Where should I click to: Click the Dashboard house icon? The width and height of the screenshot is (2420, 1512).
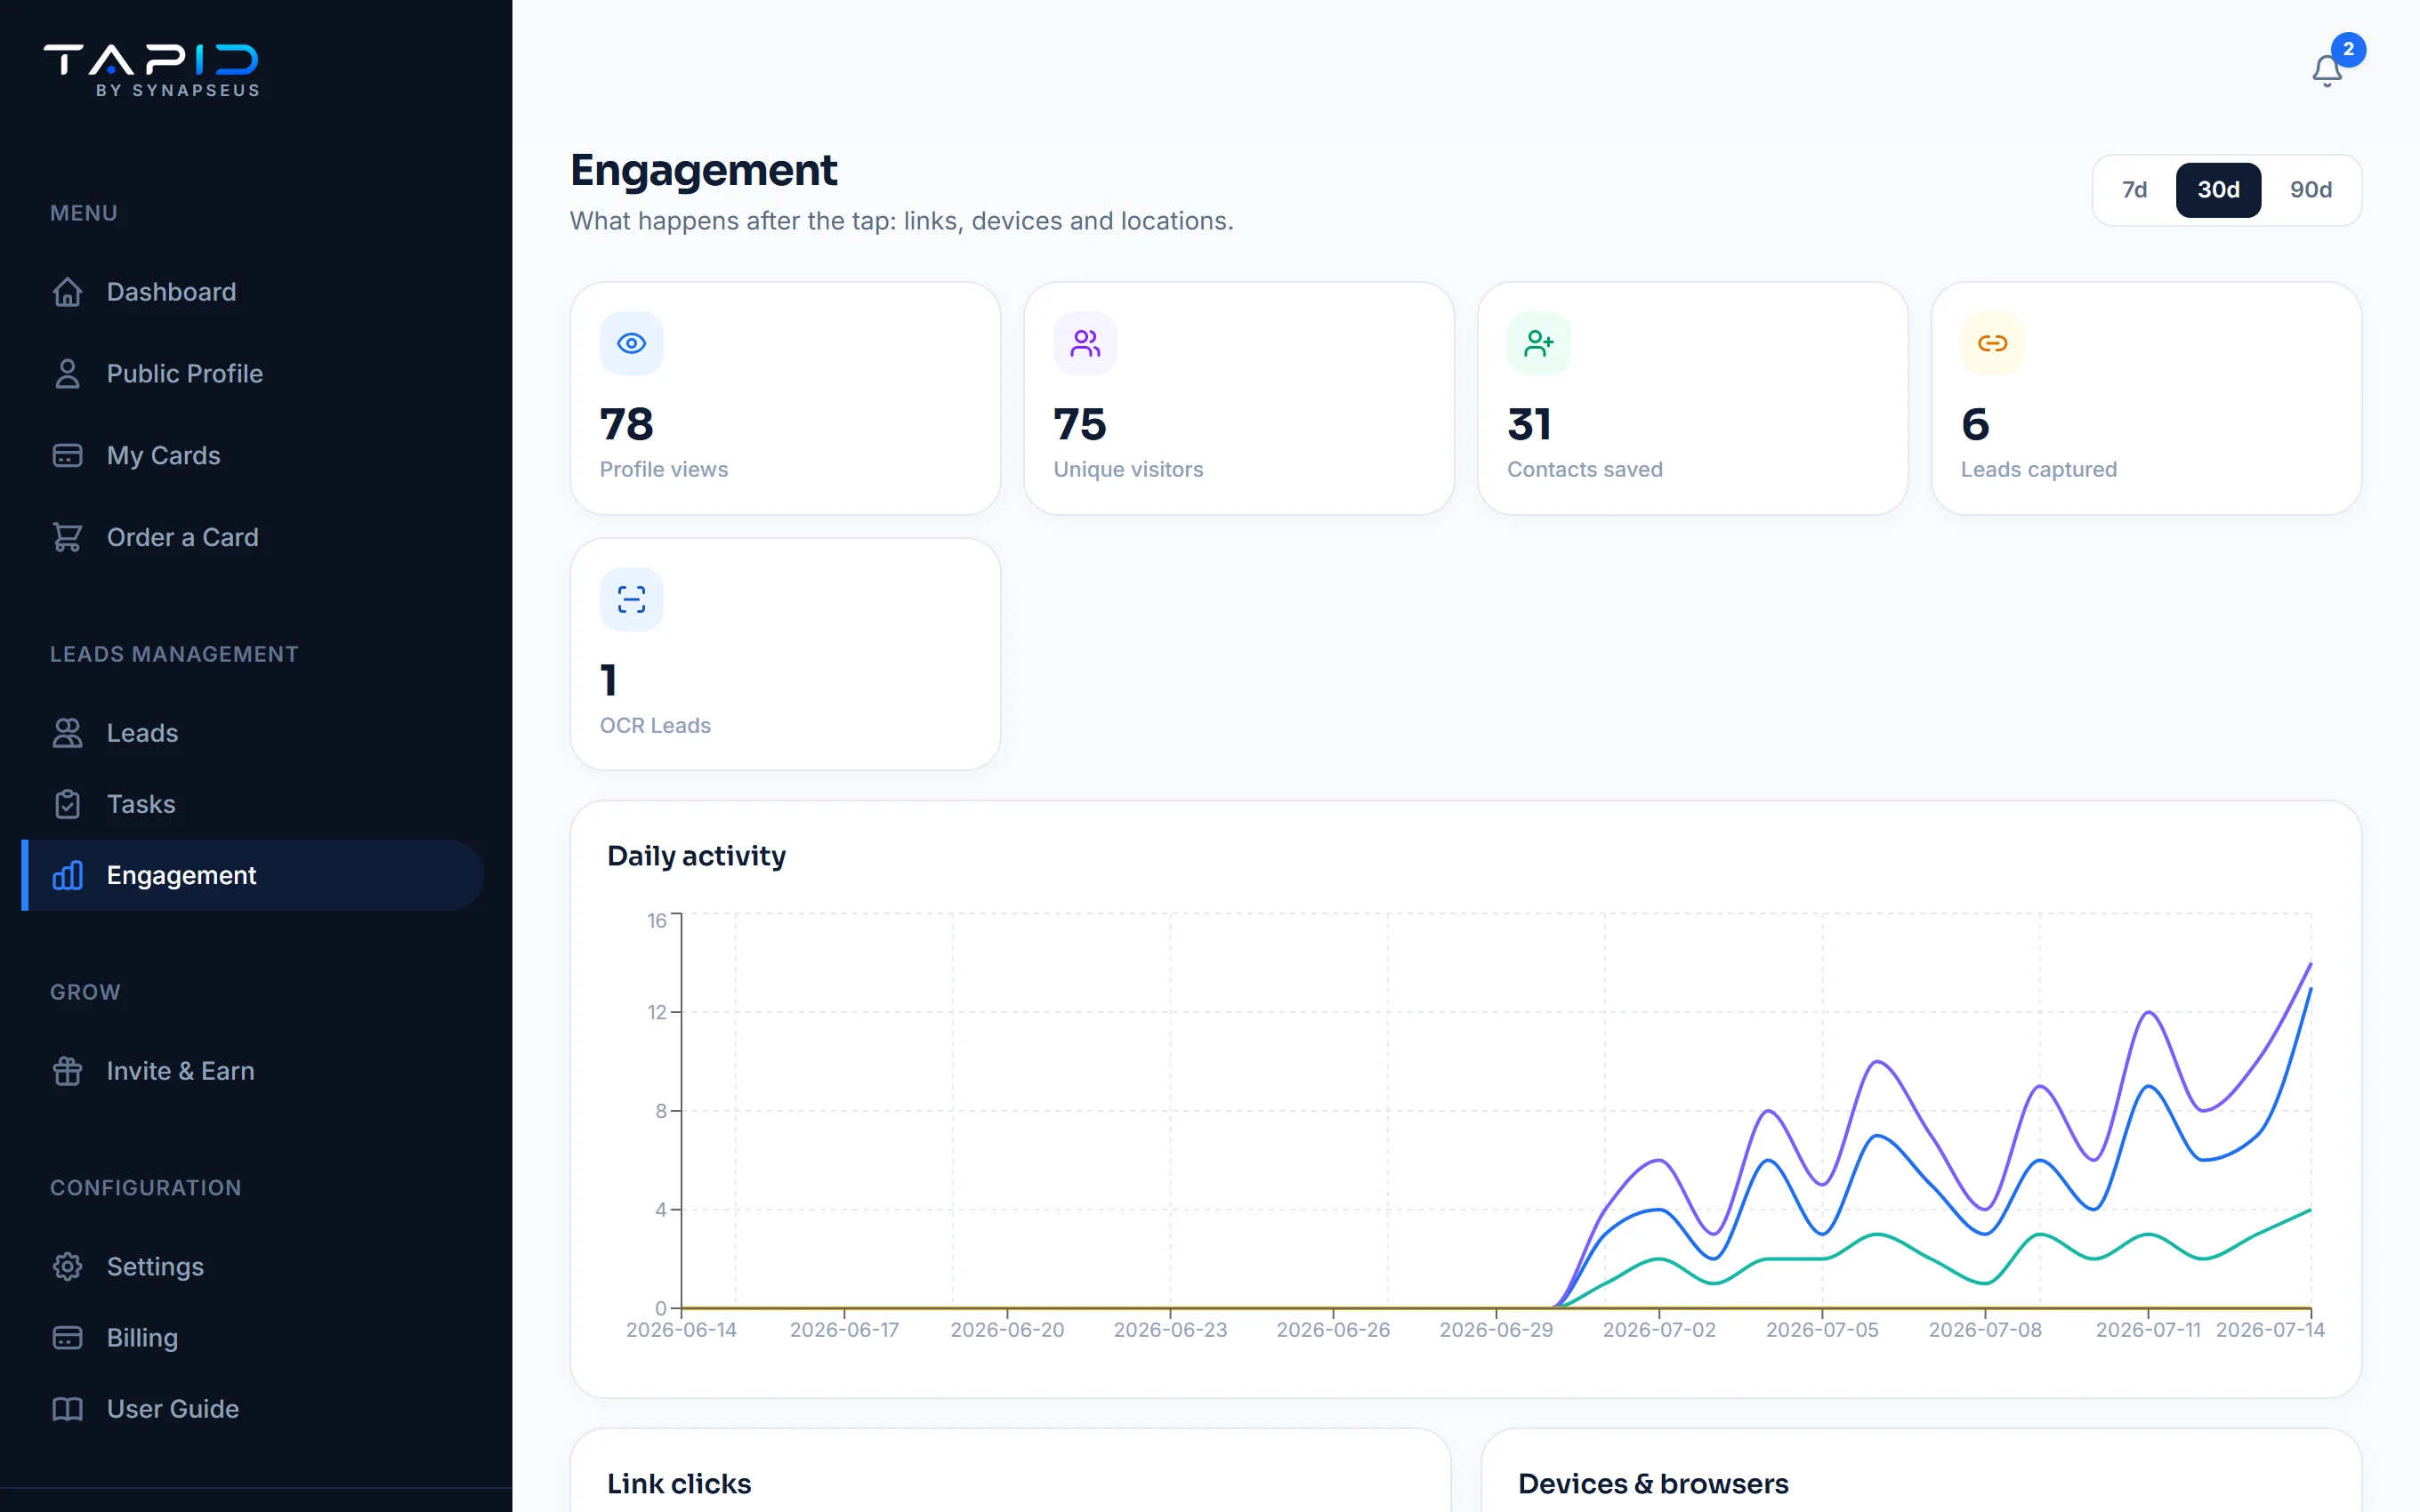pos(67,292)
